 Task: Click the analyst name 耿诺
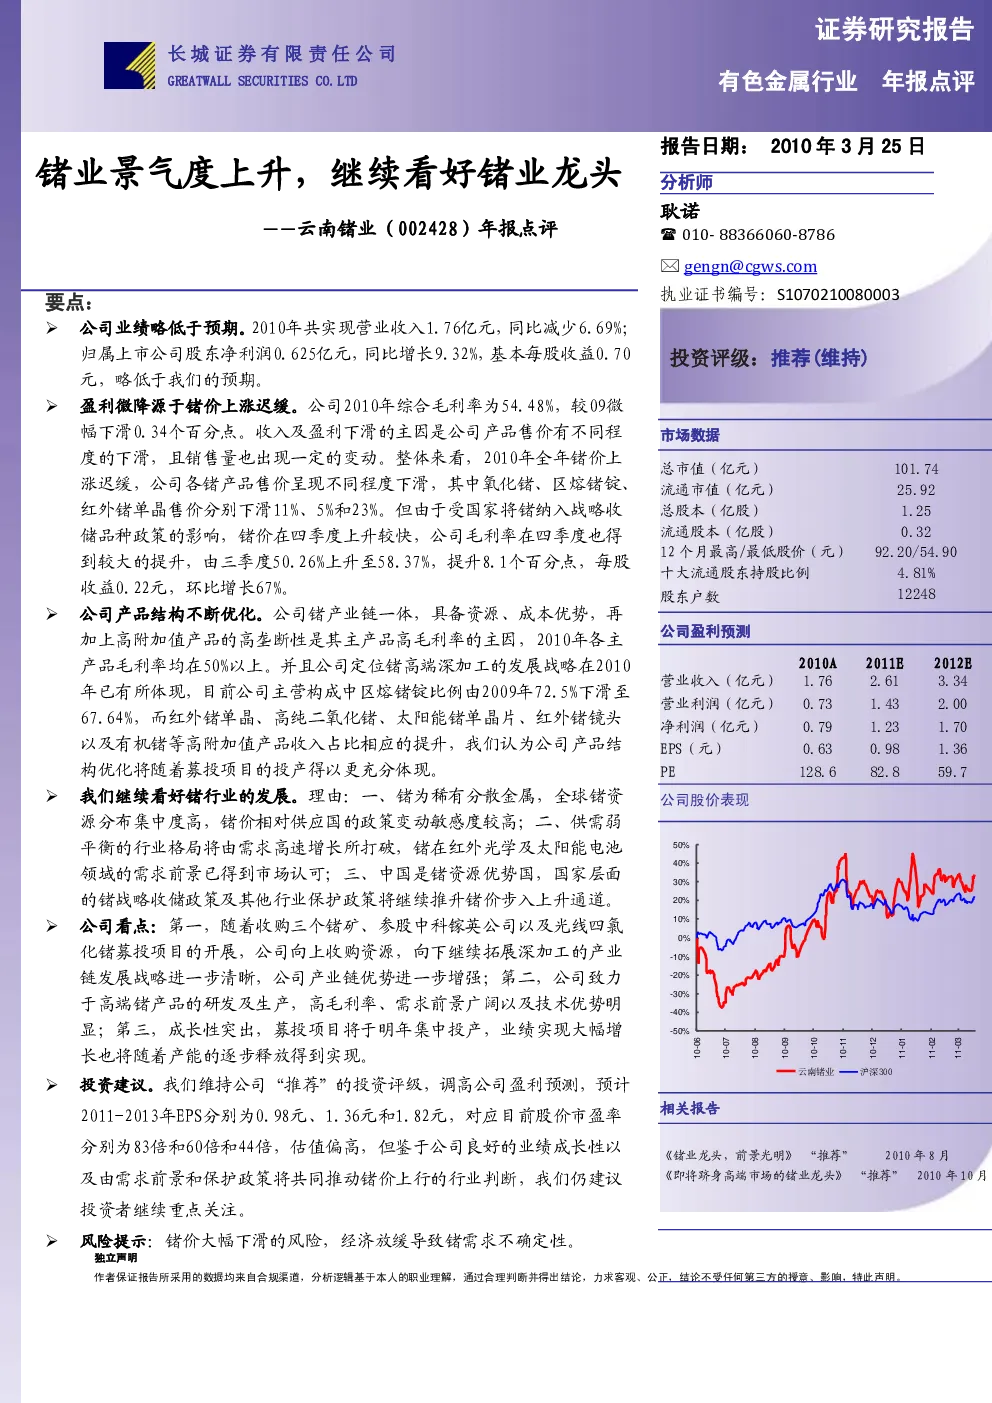(680, 211)
